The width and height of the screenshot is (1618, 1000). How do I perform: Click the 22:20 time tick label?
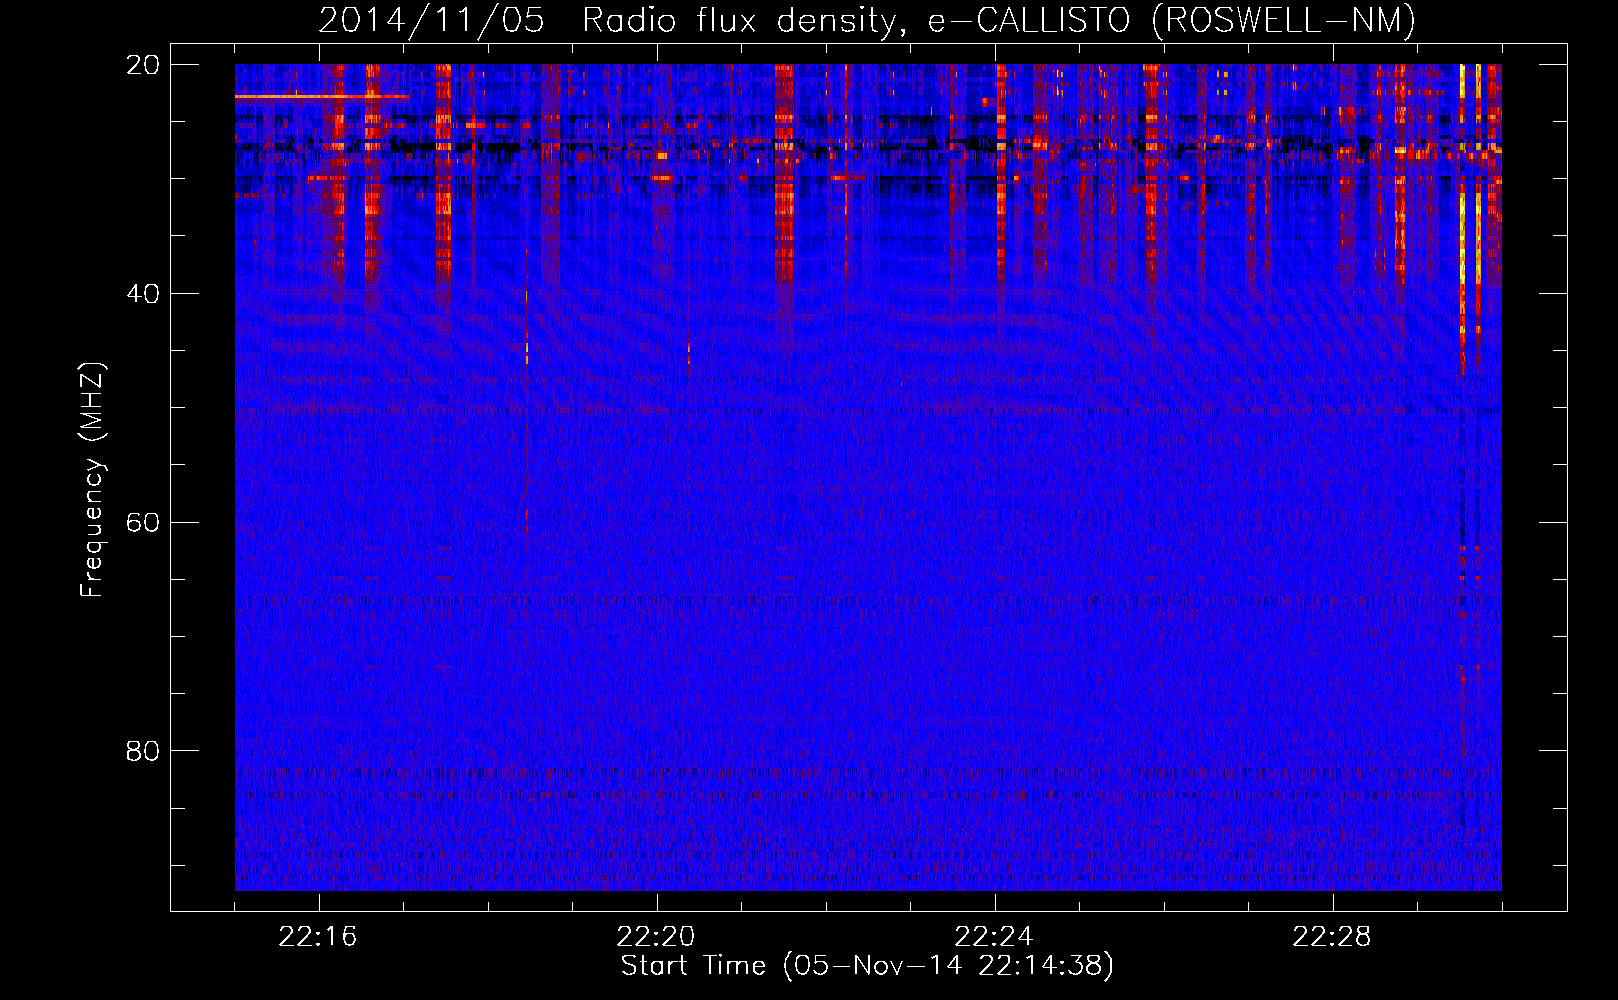[x=656, y=937]
